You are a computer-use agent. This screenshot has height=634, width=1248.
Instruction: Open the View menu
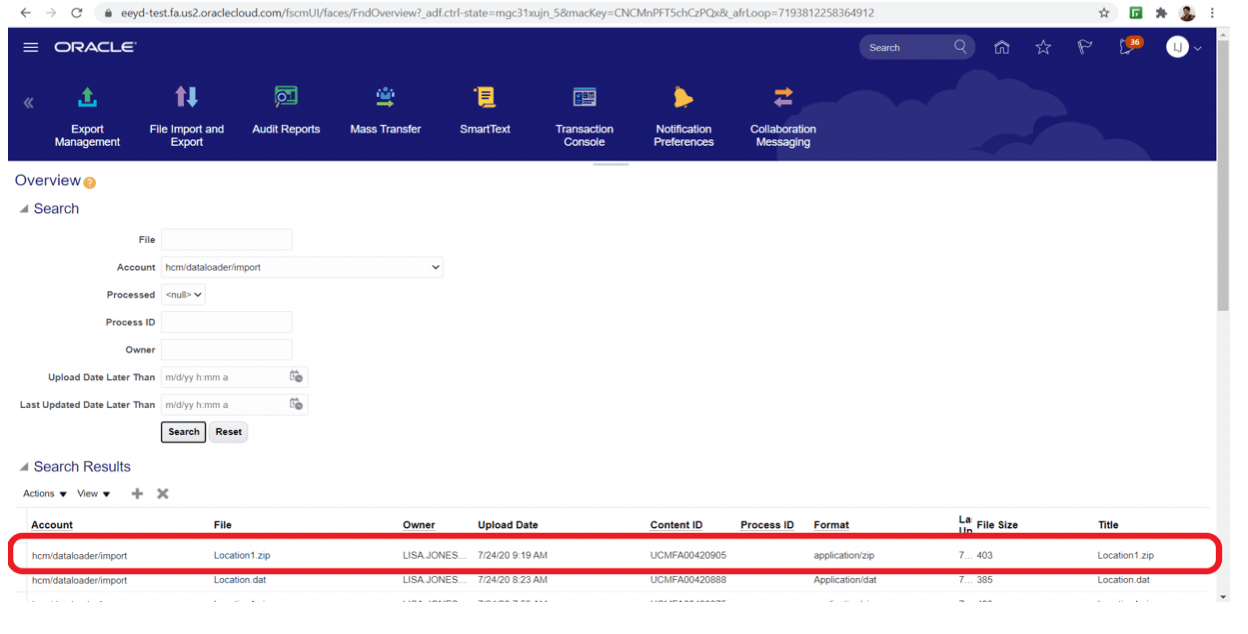94,494
